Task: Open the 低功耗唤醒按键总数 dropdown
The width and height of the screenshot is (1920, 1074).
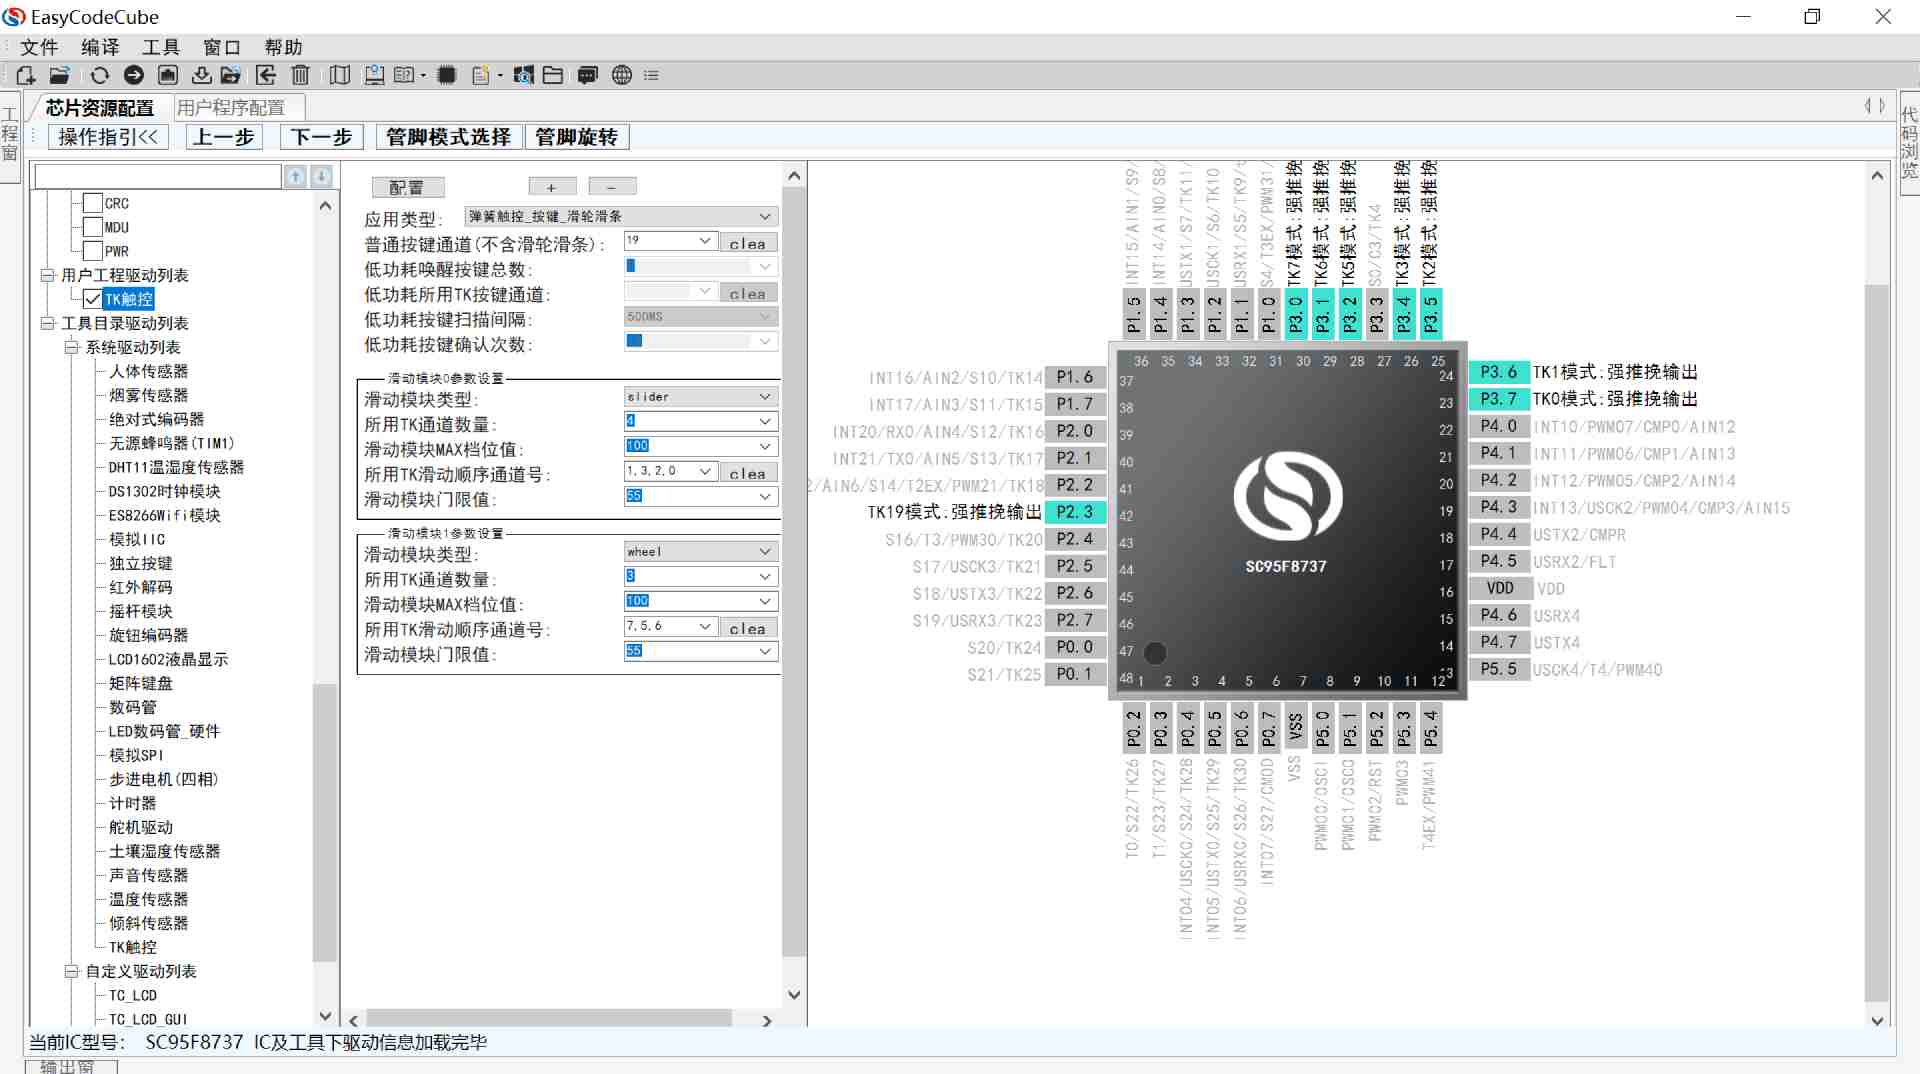Action: 700,267
